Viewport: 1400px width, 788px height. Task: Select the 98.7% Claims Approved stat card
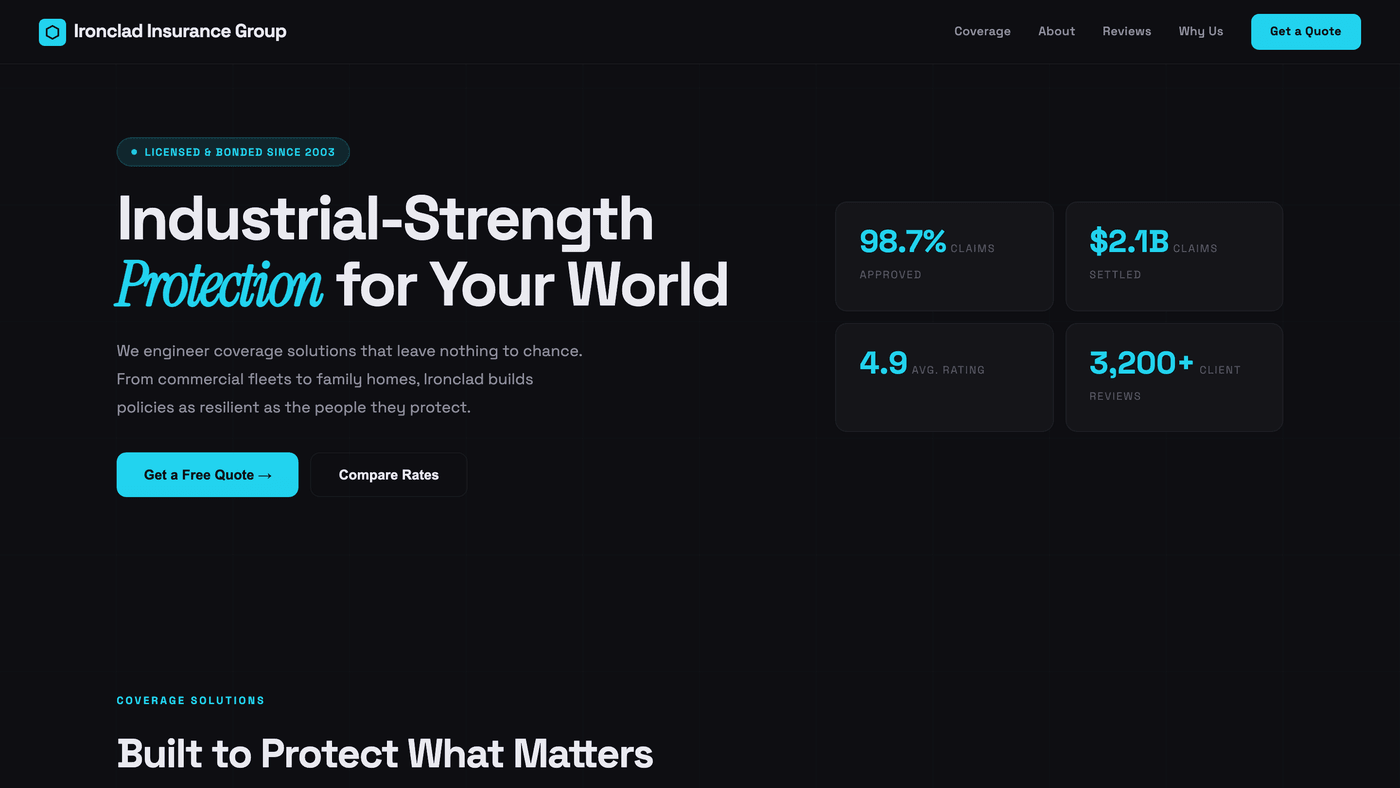(944, 257)
